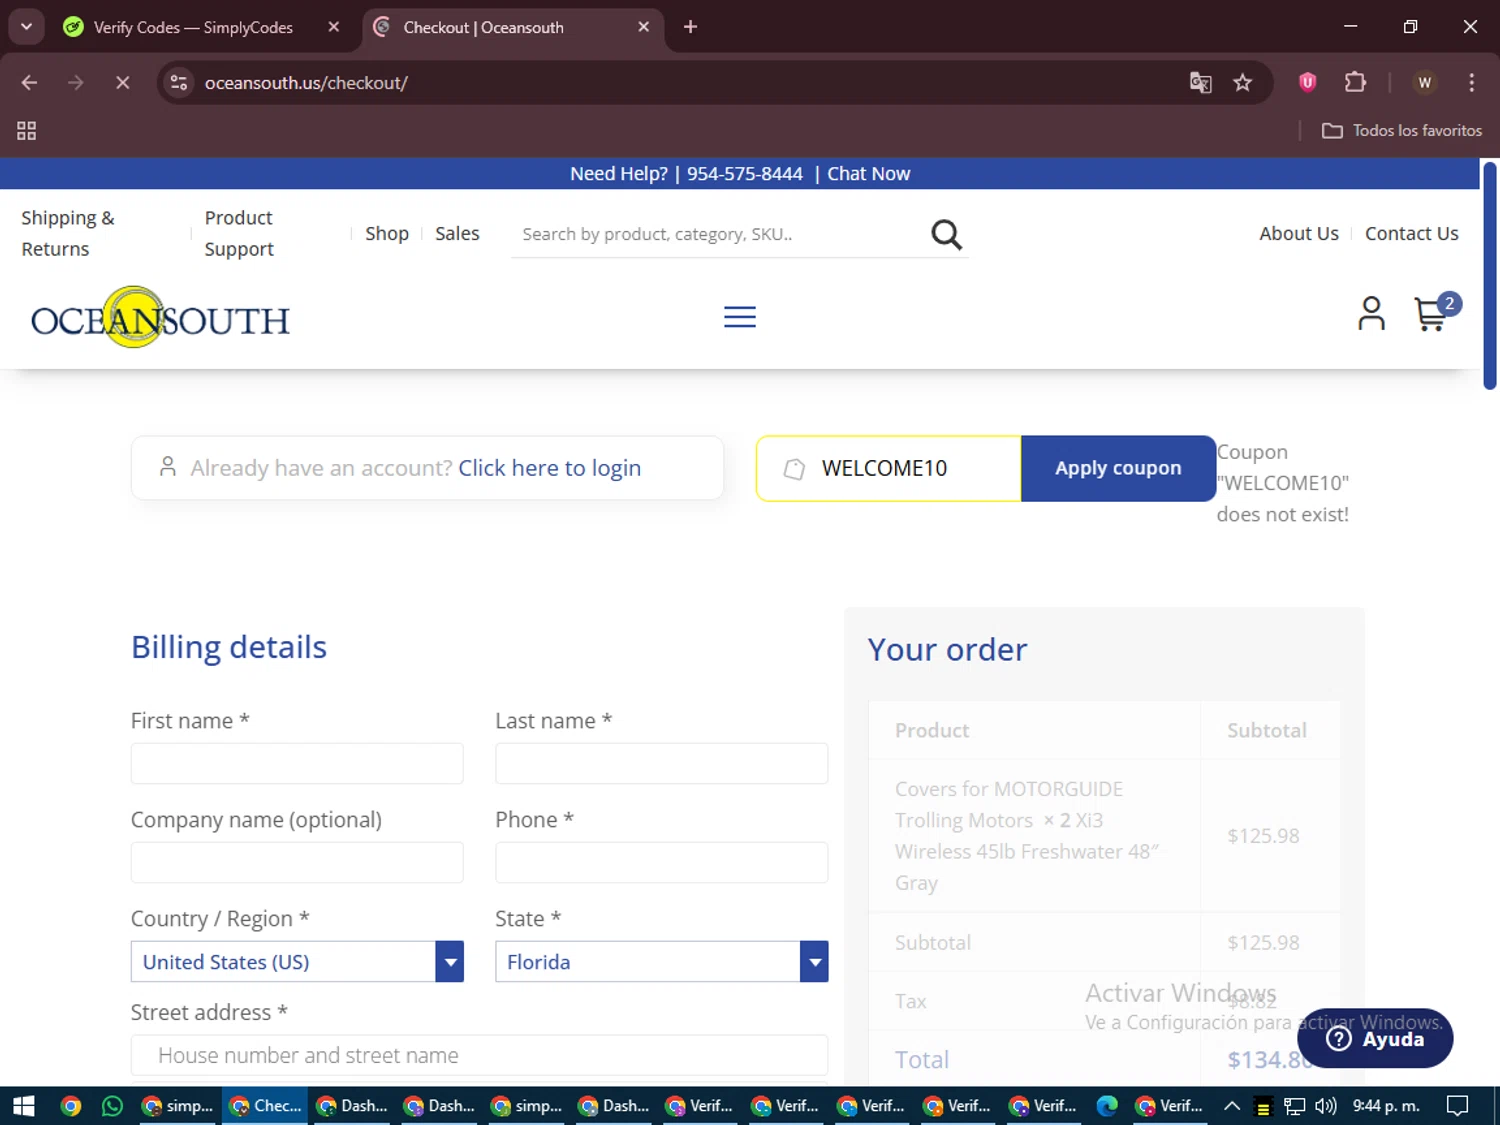Click the Oceansouth logo
1500x1125 pixels.
pos(160,318)
